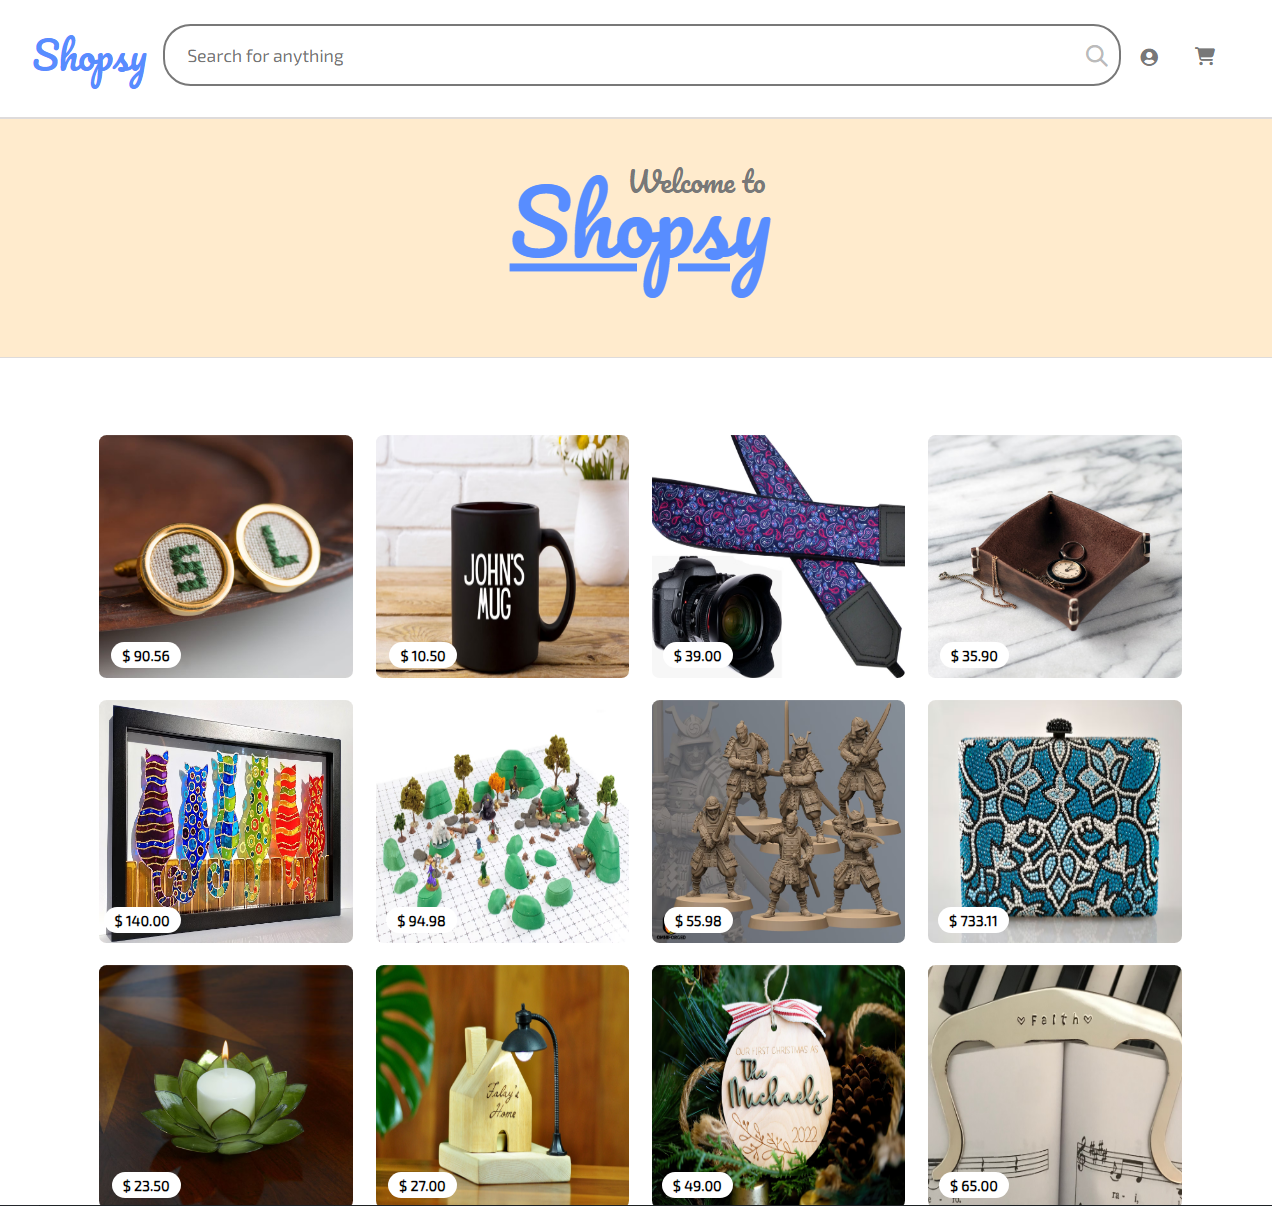View the colorful cats glass painting
This screenshot has width=1272, height=1206.
click(226, 821)
